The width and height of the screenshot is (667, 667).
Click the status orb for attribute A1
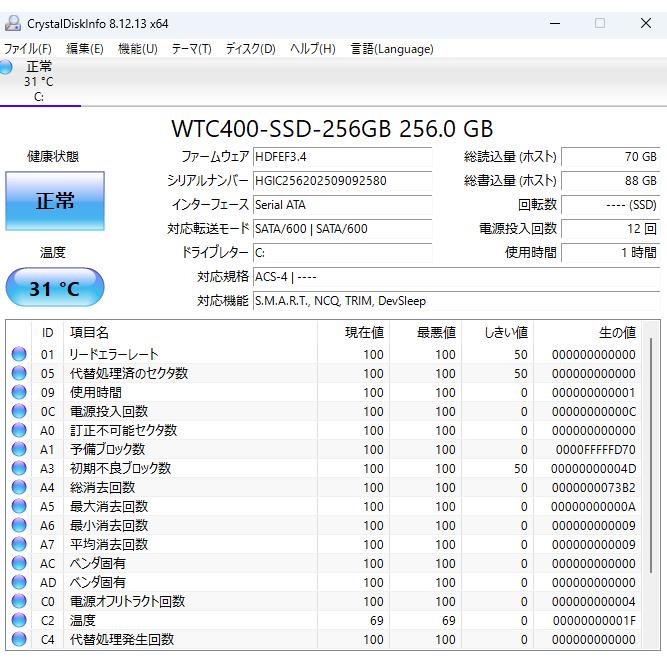click(x=19, y=449)
